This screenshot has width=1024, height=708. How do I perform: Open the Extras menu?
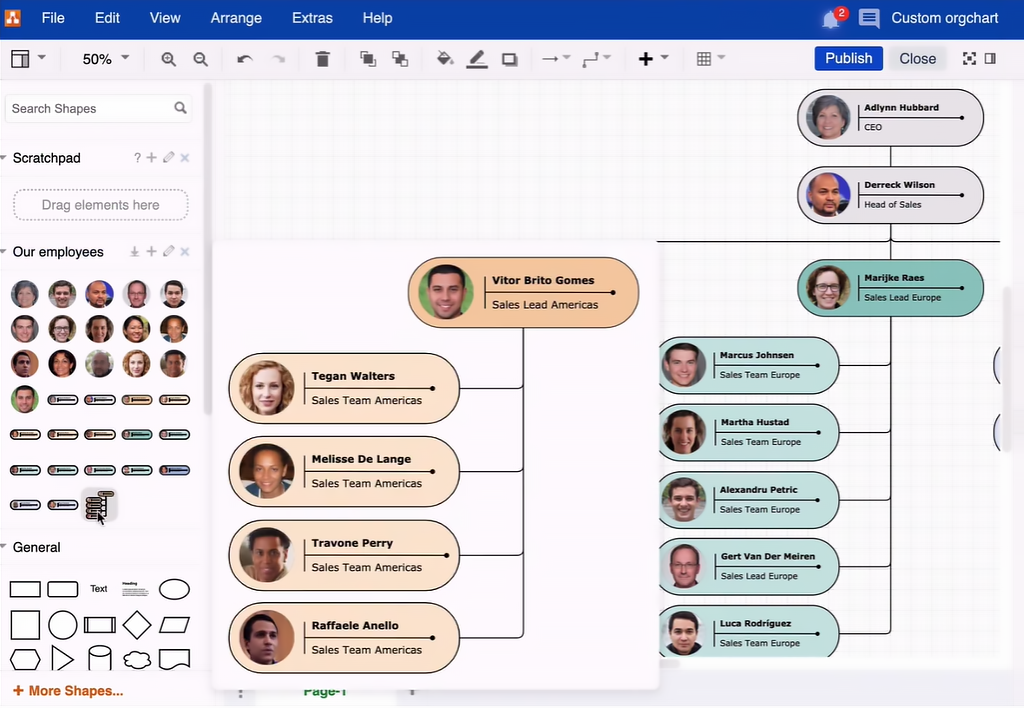point(312,18)
